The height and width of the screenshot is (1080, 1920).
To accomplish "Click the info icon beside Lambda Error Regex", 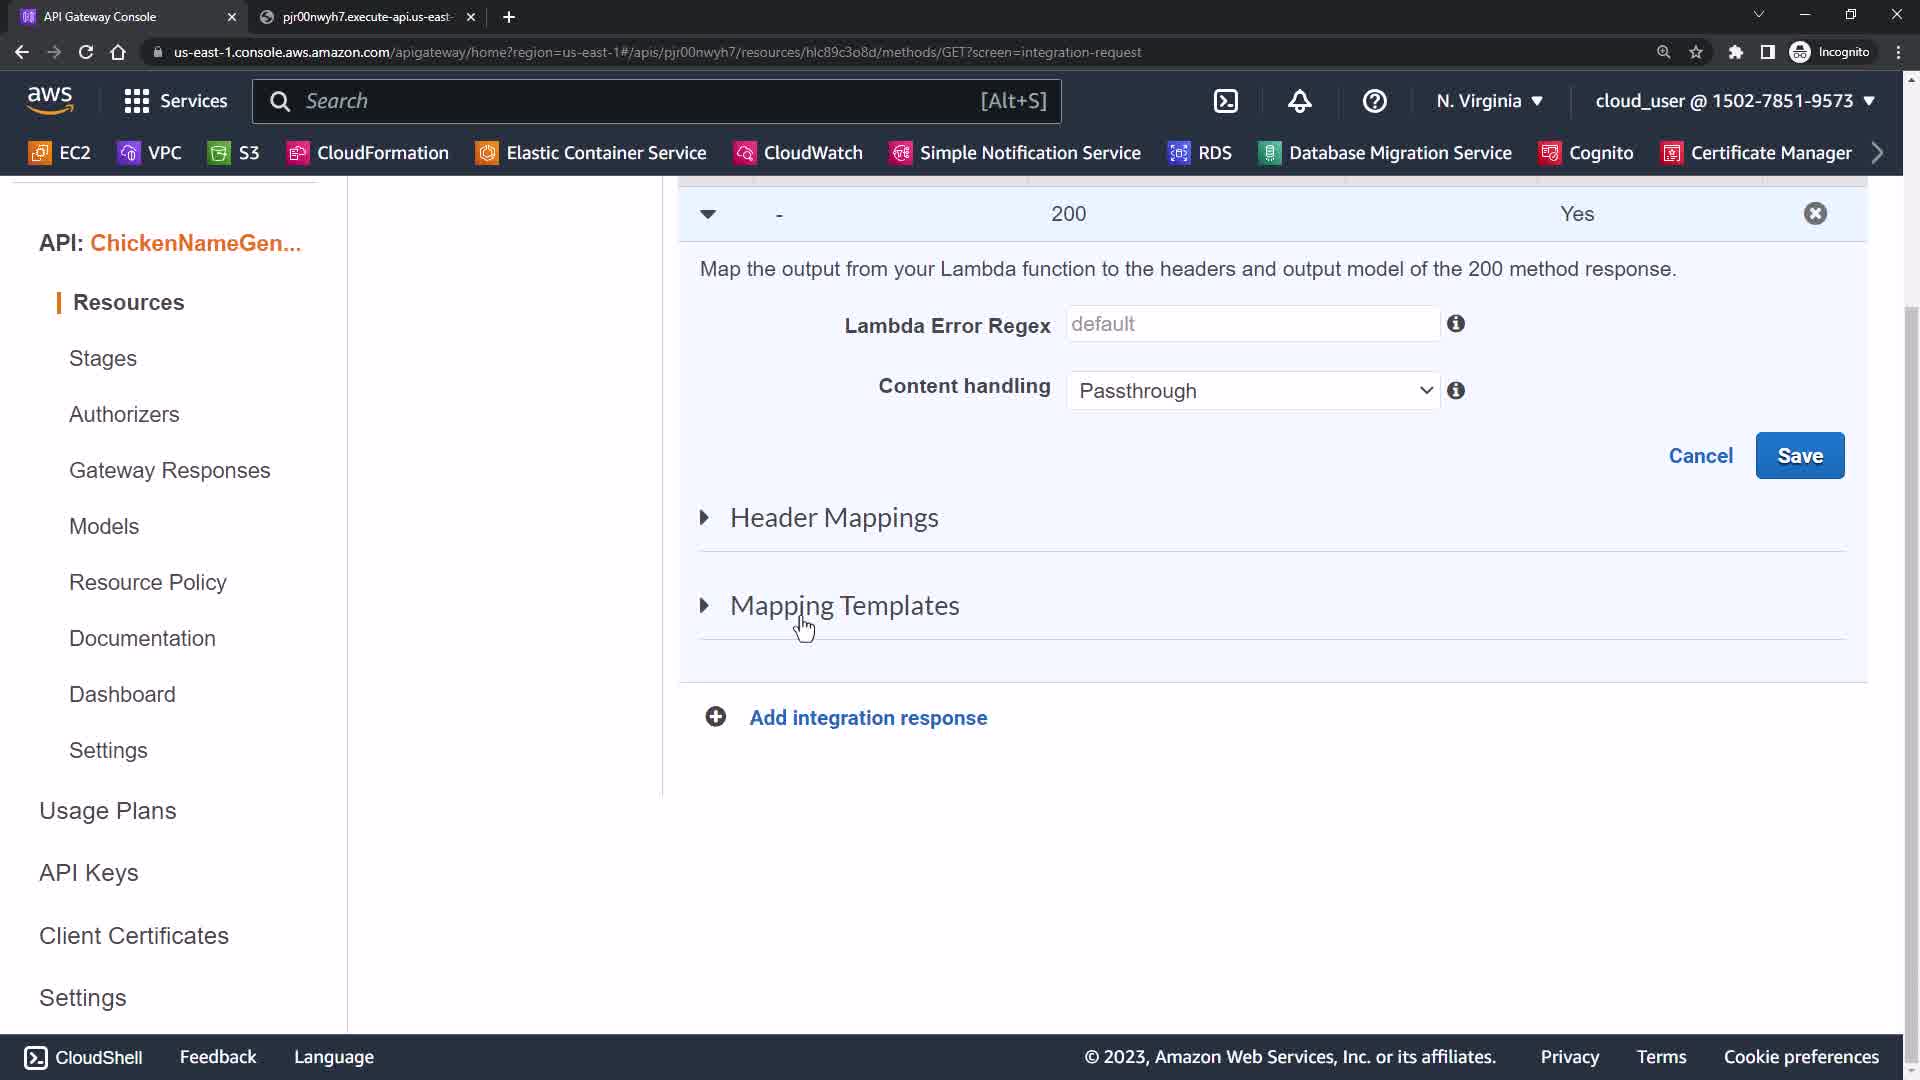I will click(1456, 324).
